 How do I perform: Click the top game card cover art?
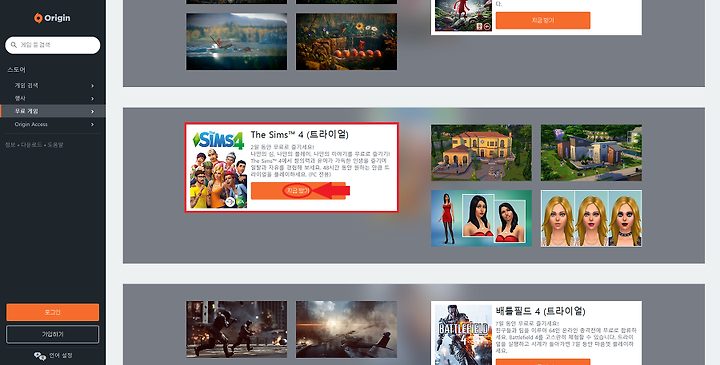(463, 15)
